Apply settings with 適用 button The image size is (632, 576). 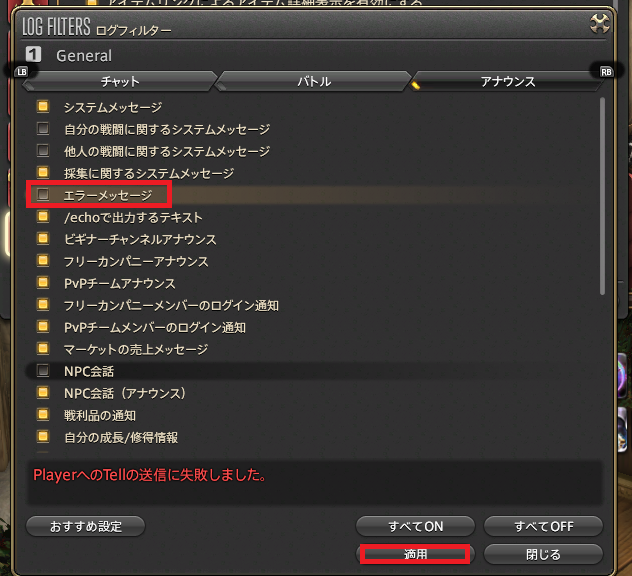(x=415, y=554)
